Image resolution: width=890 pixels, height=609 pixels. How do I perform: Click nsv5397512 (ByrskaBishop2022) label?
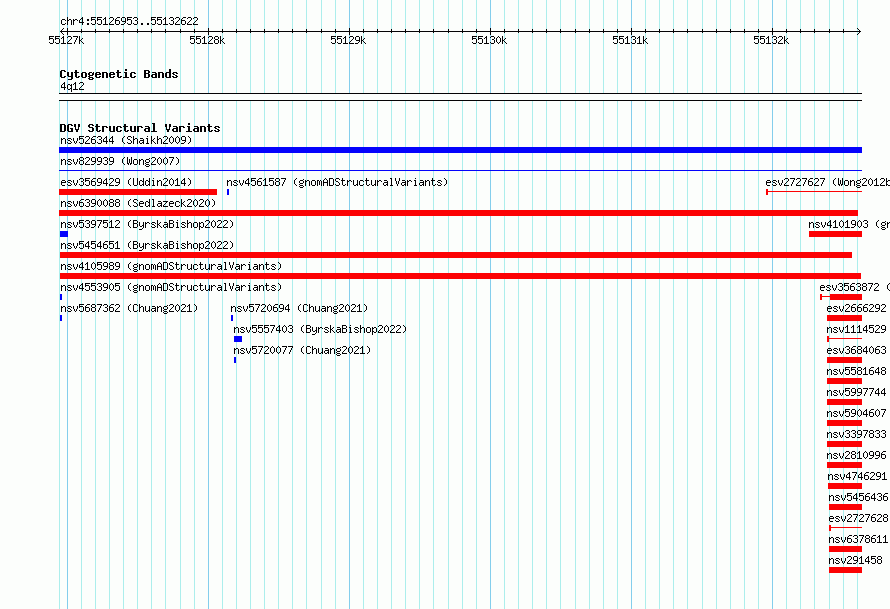(x=147, y=224)
